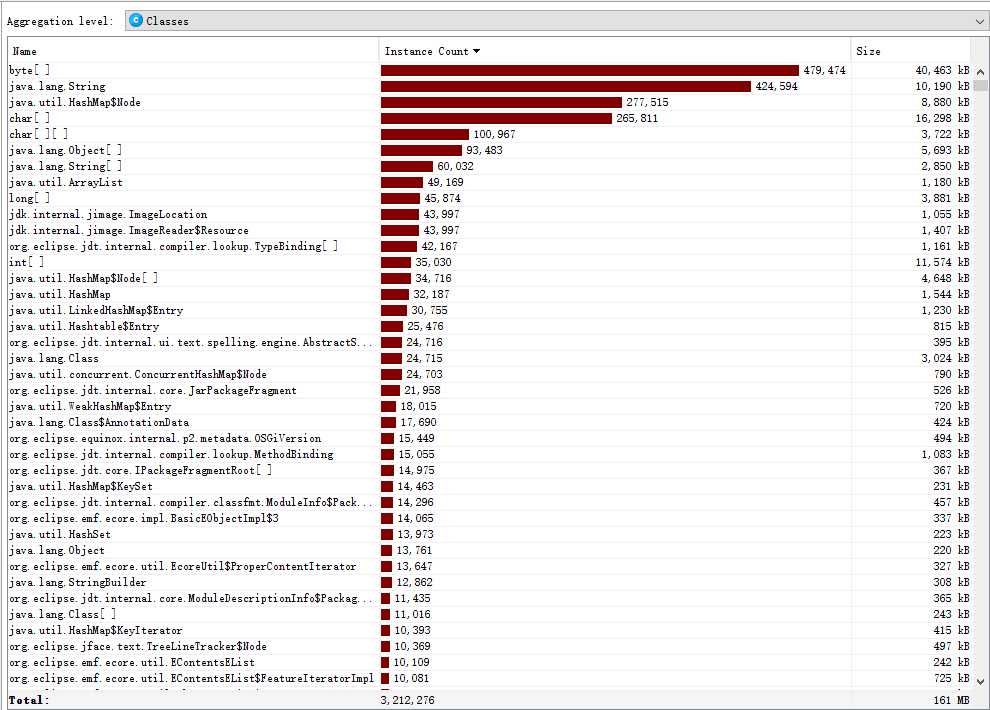Viewport: 990px width, 710px height.
Task: Select the java.lang.String[ ] row
Action: (x=489, y=166)
